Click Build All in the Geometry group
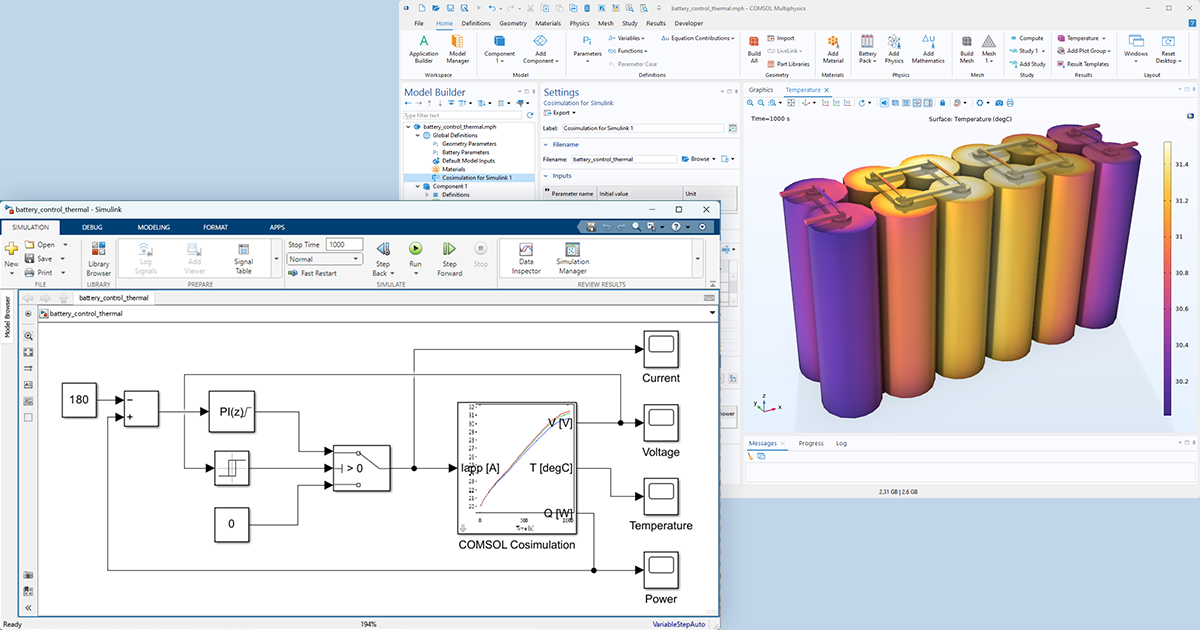This screenshot has height=630, width=1200. [x=754, y=47]
